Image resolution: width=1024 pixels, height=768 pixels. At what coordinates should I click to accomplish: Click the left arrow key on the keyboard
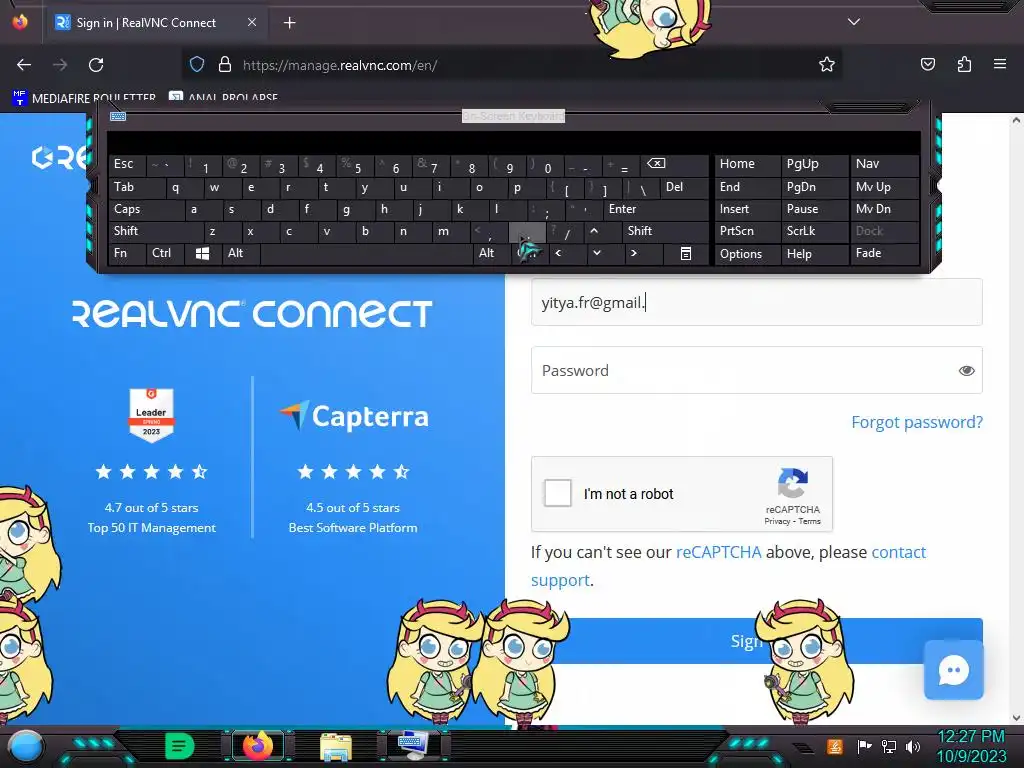tap(558, 253)
